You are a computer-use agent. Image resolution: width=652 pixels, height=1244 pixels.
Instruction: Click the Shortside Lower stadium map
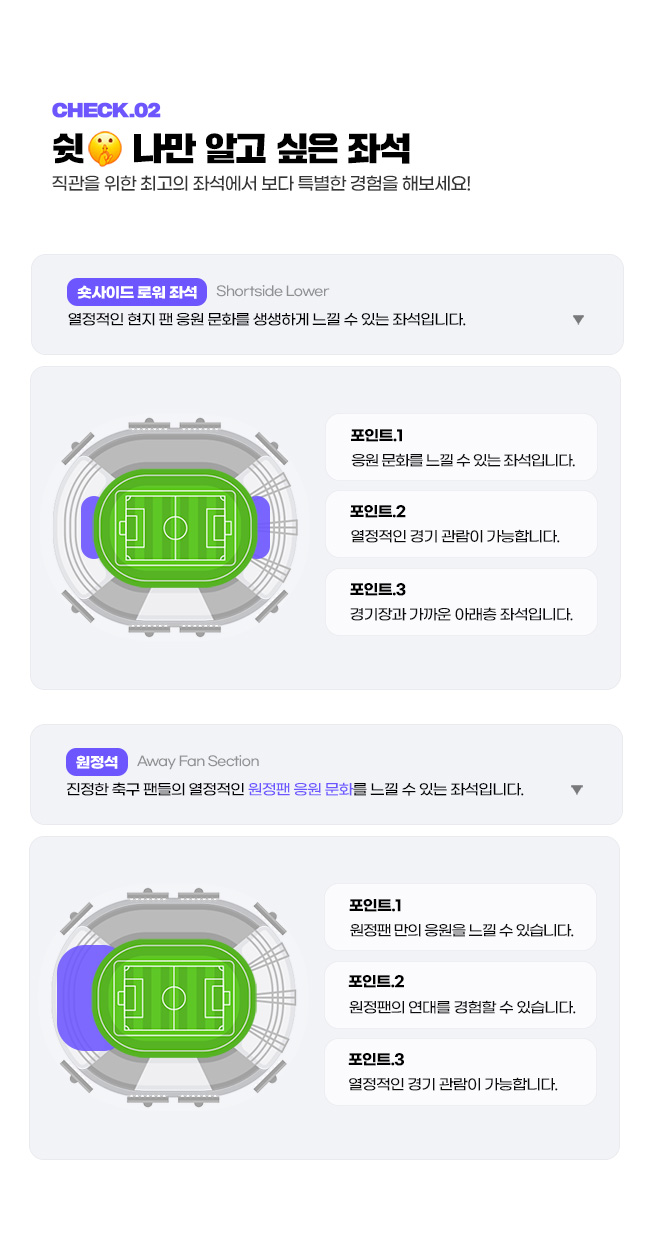click(x=175, y=526)
